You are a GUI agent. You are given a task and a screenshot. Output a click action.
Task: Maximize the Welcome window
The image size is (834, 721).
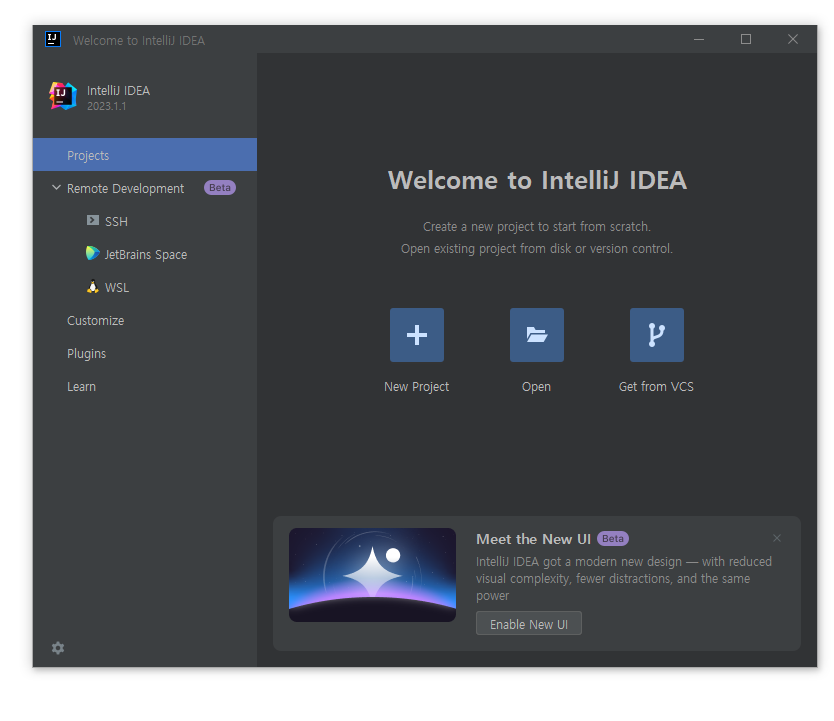[746, 39]
